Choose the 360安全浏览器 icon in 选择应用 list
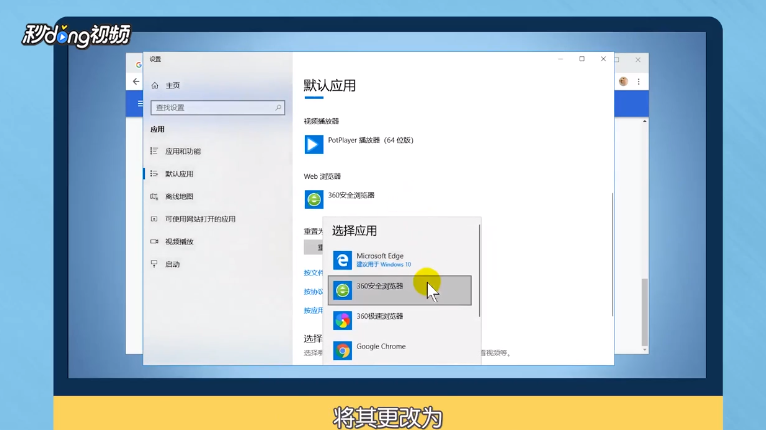 (x=342, y=290)
